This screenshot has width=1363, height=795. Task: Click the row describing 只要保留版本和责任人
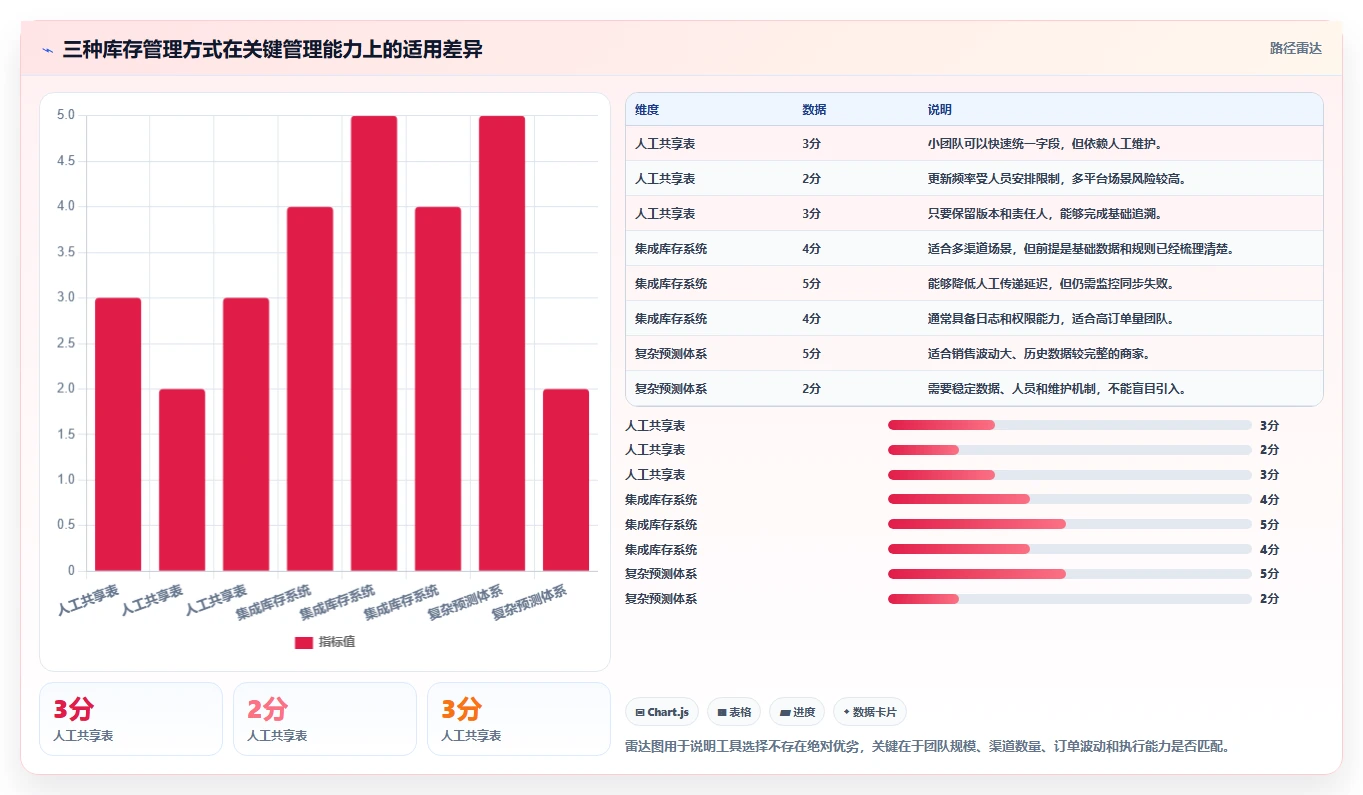[x=974, y=214]
